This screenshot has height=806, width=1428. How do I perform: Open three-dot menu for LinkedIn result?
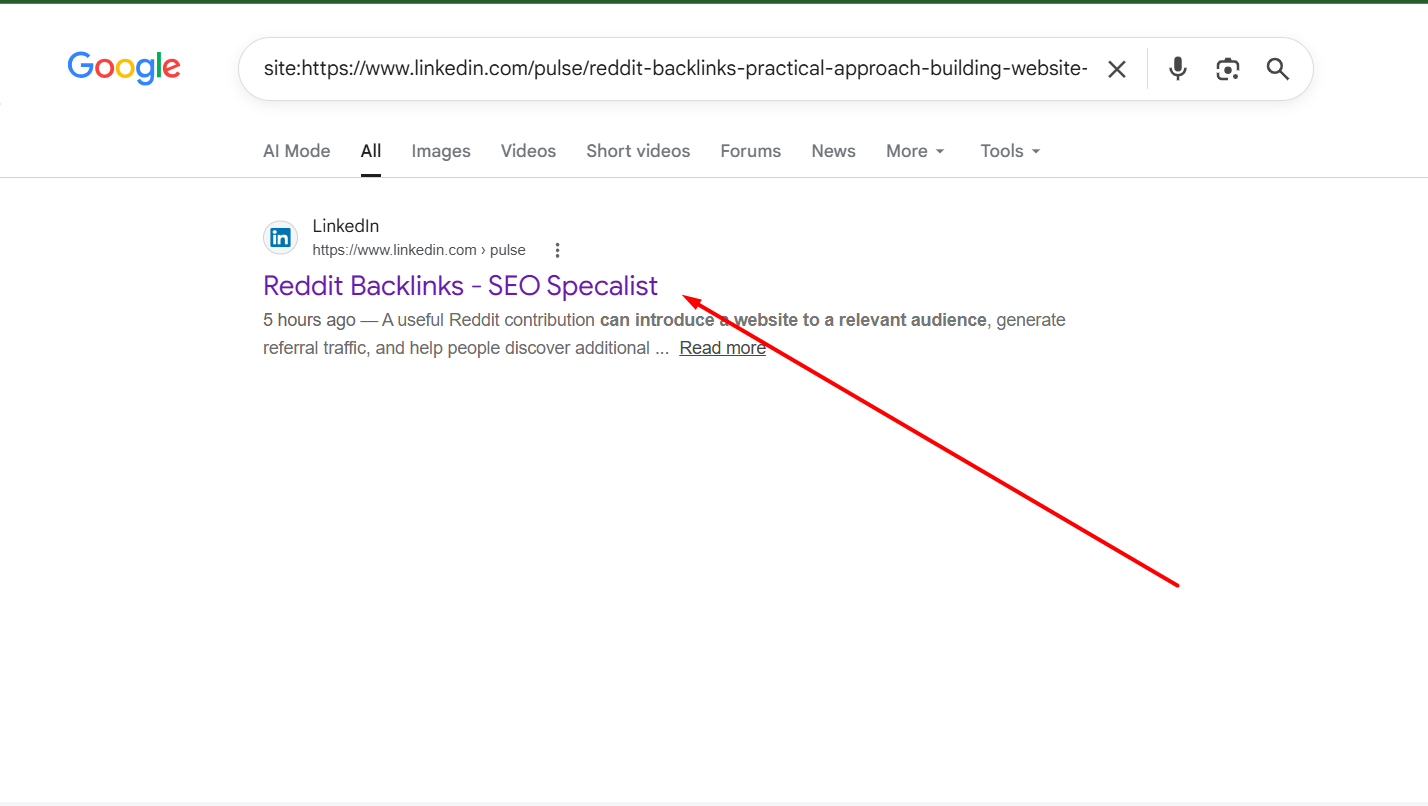pyautogui.click(x=558, y=250)
